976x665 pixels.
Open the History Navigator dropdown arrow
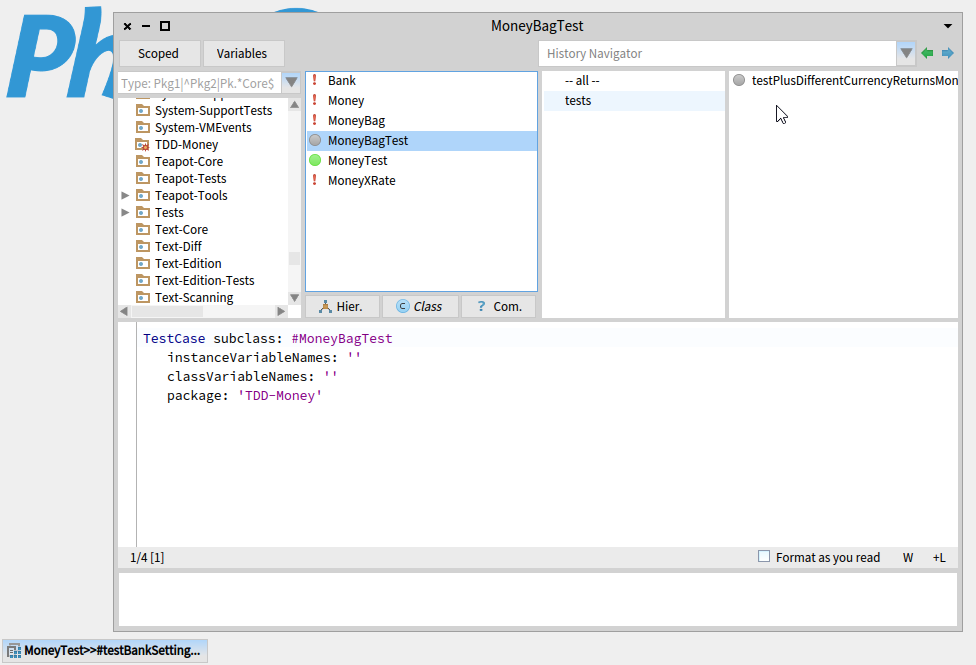point(906,54)
